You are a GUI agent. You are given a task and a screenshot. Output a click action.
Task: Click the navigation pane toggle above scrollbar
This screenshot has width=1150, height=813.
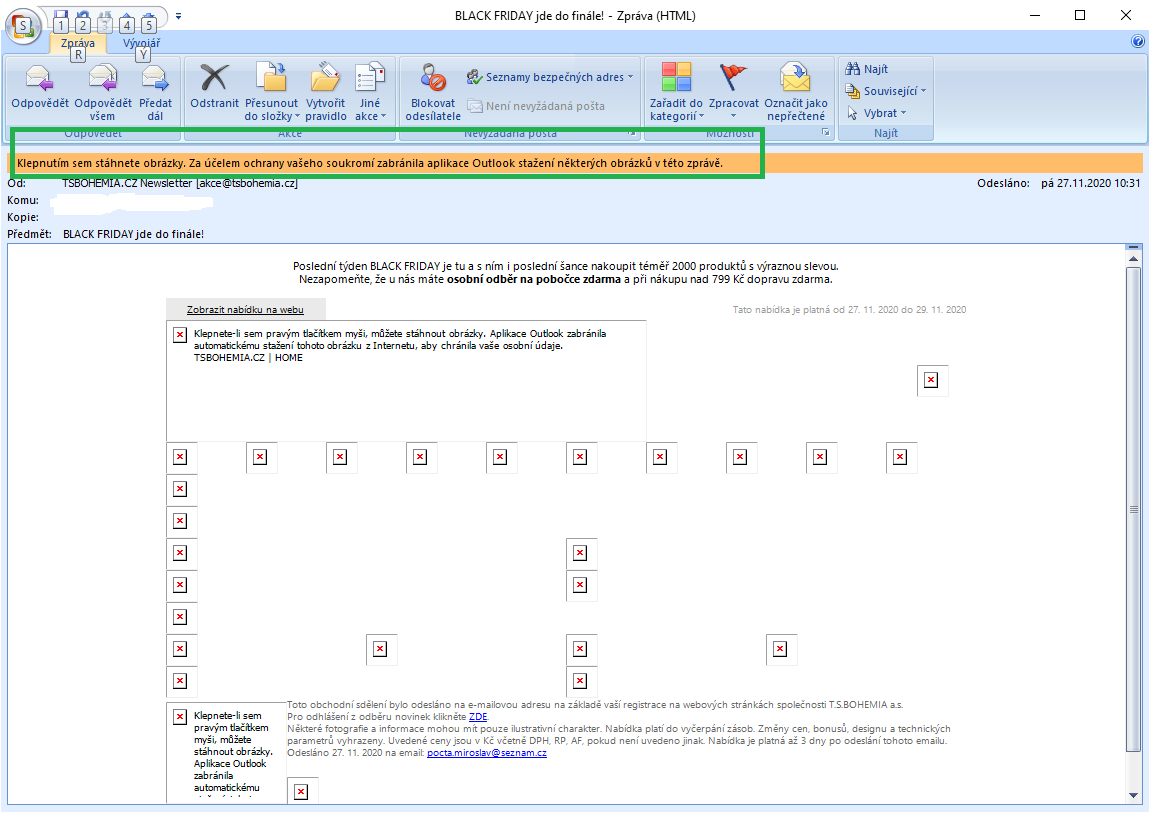(1133, 247)
